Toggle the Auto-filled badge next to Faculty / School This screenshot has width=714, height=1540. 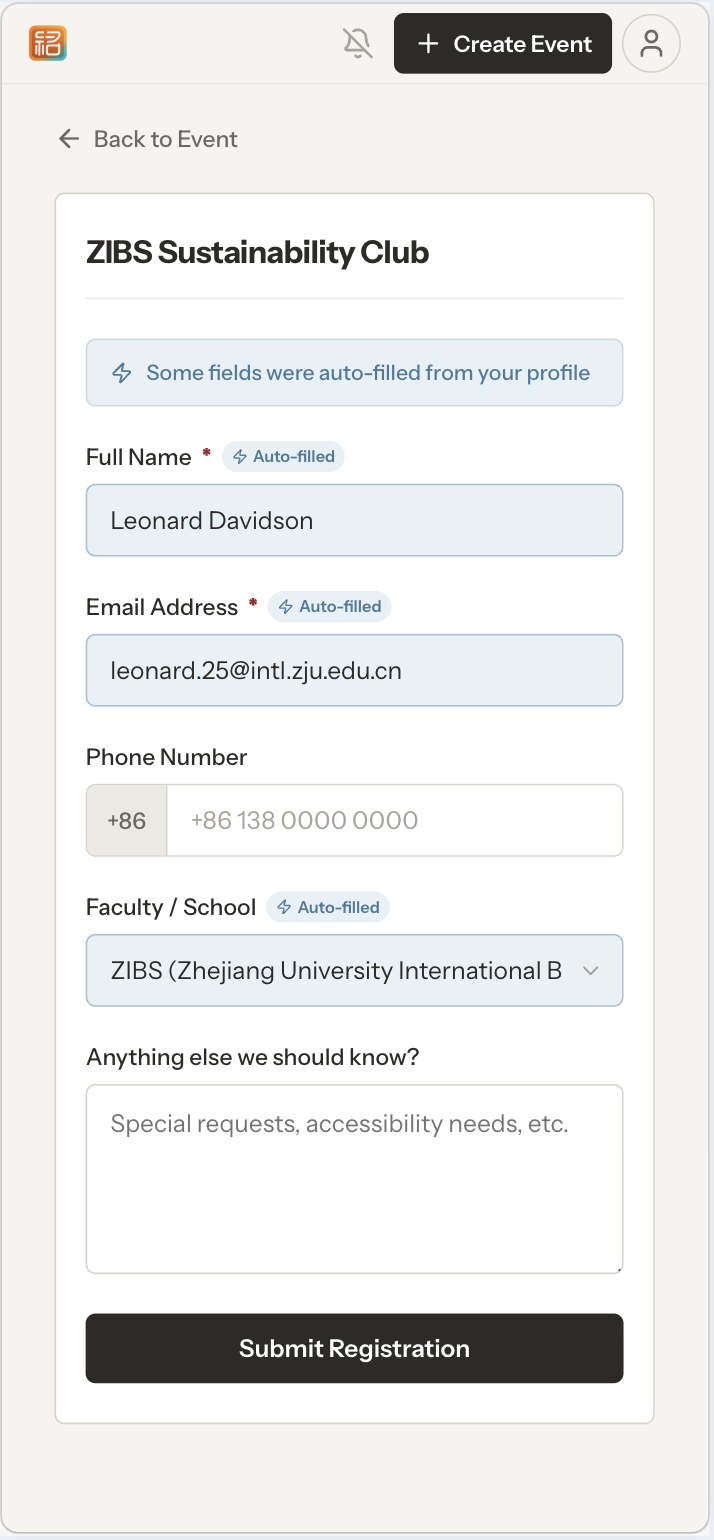pyautogui.click(x=327, y=907)
